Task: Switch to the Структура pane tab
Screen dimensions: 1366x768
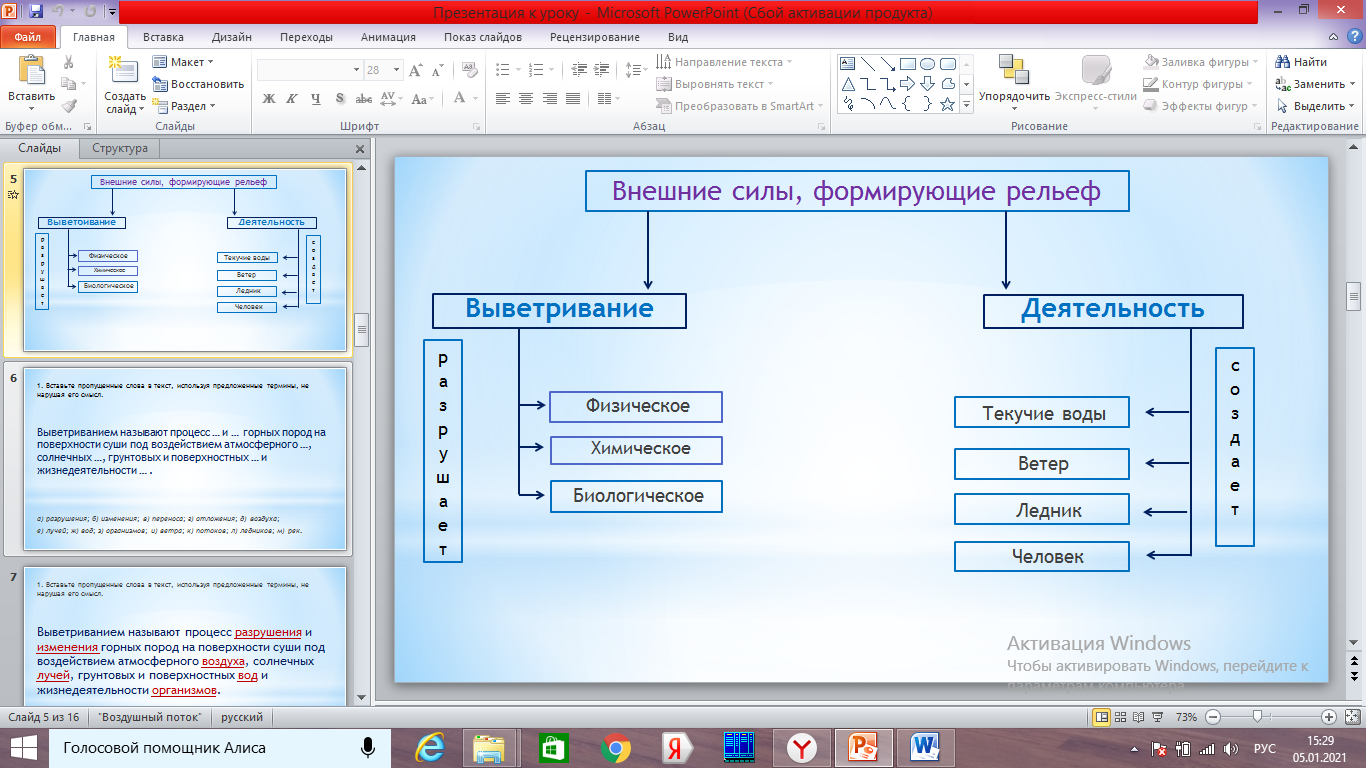Action: pyautogui.click(x=120, y=148)
